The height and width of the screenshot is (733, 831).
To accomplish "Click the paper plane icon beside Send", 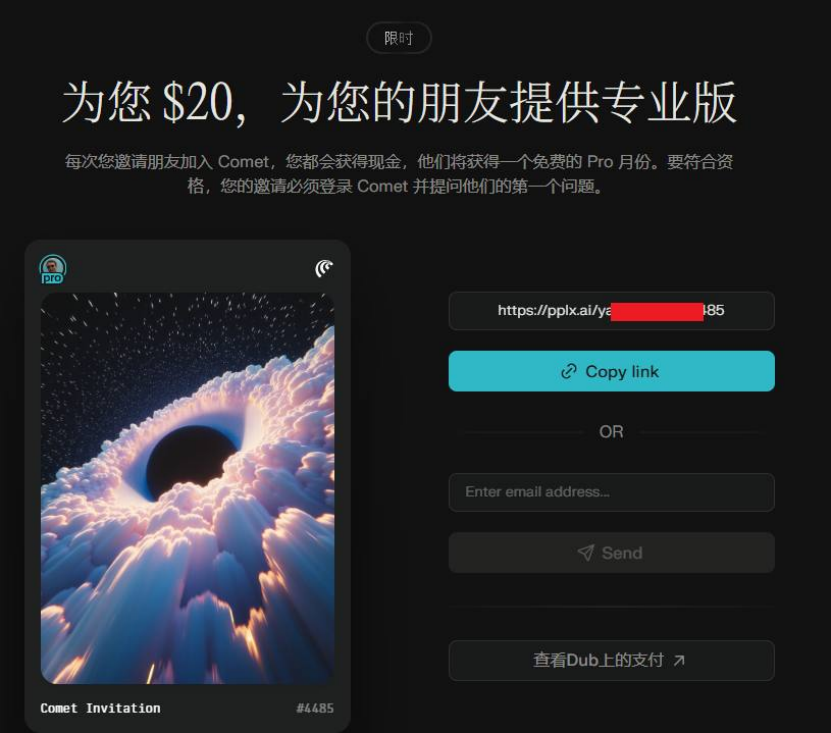I will 586,553.
